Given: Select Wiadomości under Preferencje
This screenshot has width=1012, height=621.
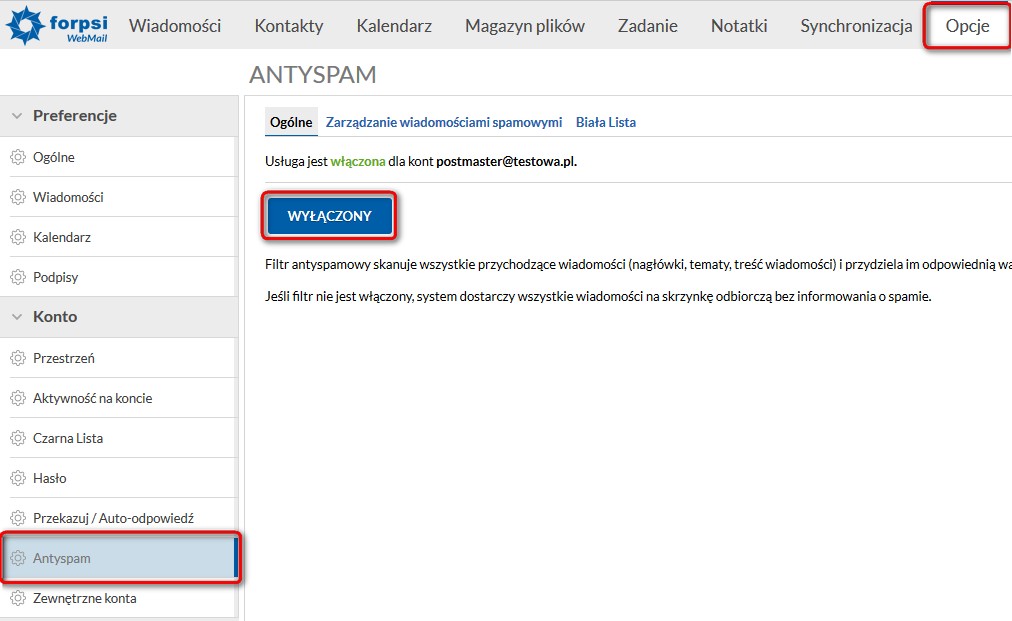Looking at the screenshot, I should pos(119,197).
